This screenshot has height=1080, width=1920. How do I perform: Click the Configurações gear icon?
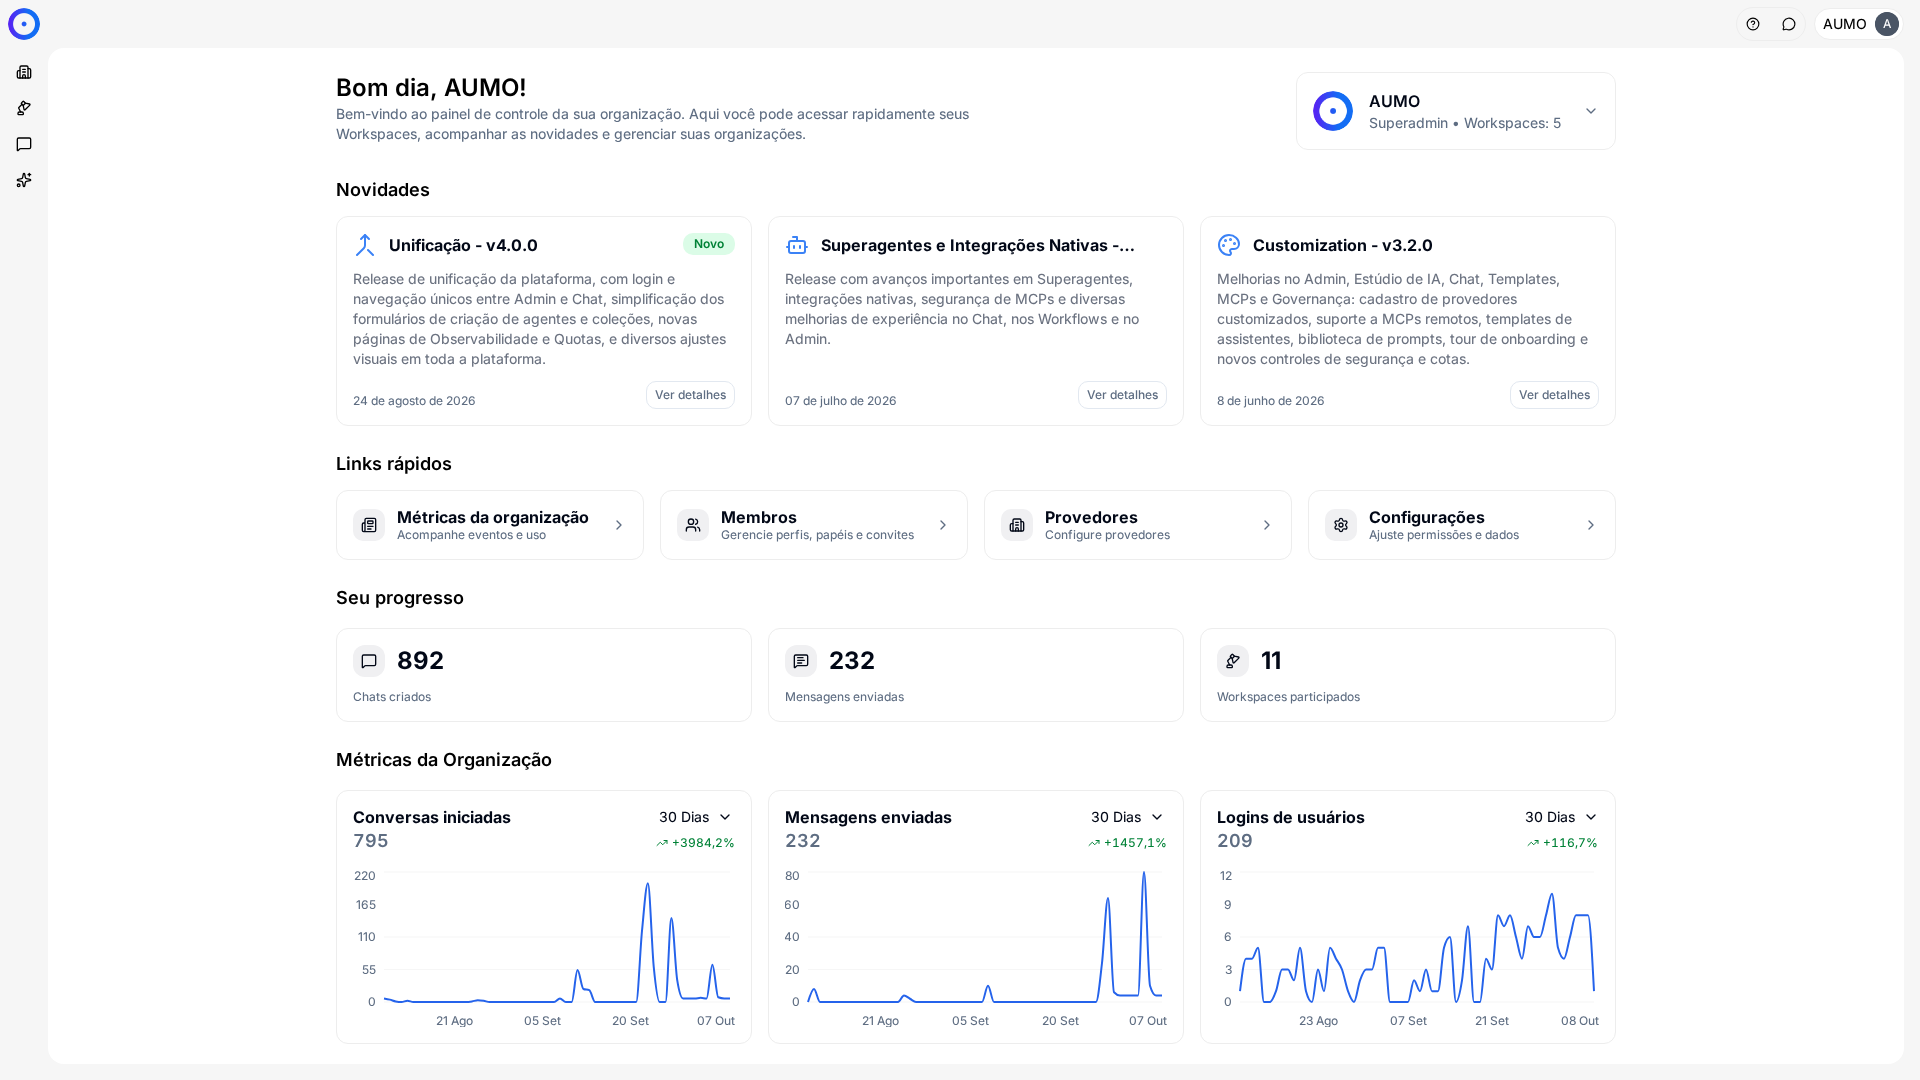(1341, 525)
